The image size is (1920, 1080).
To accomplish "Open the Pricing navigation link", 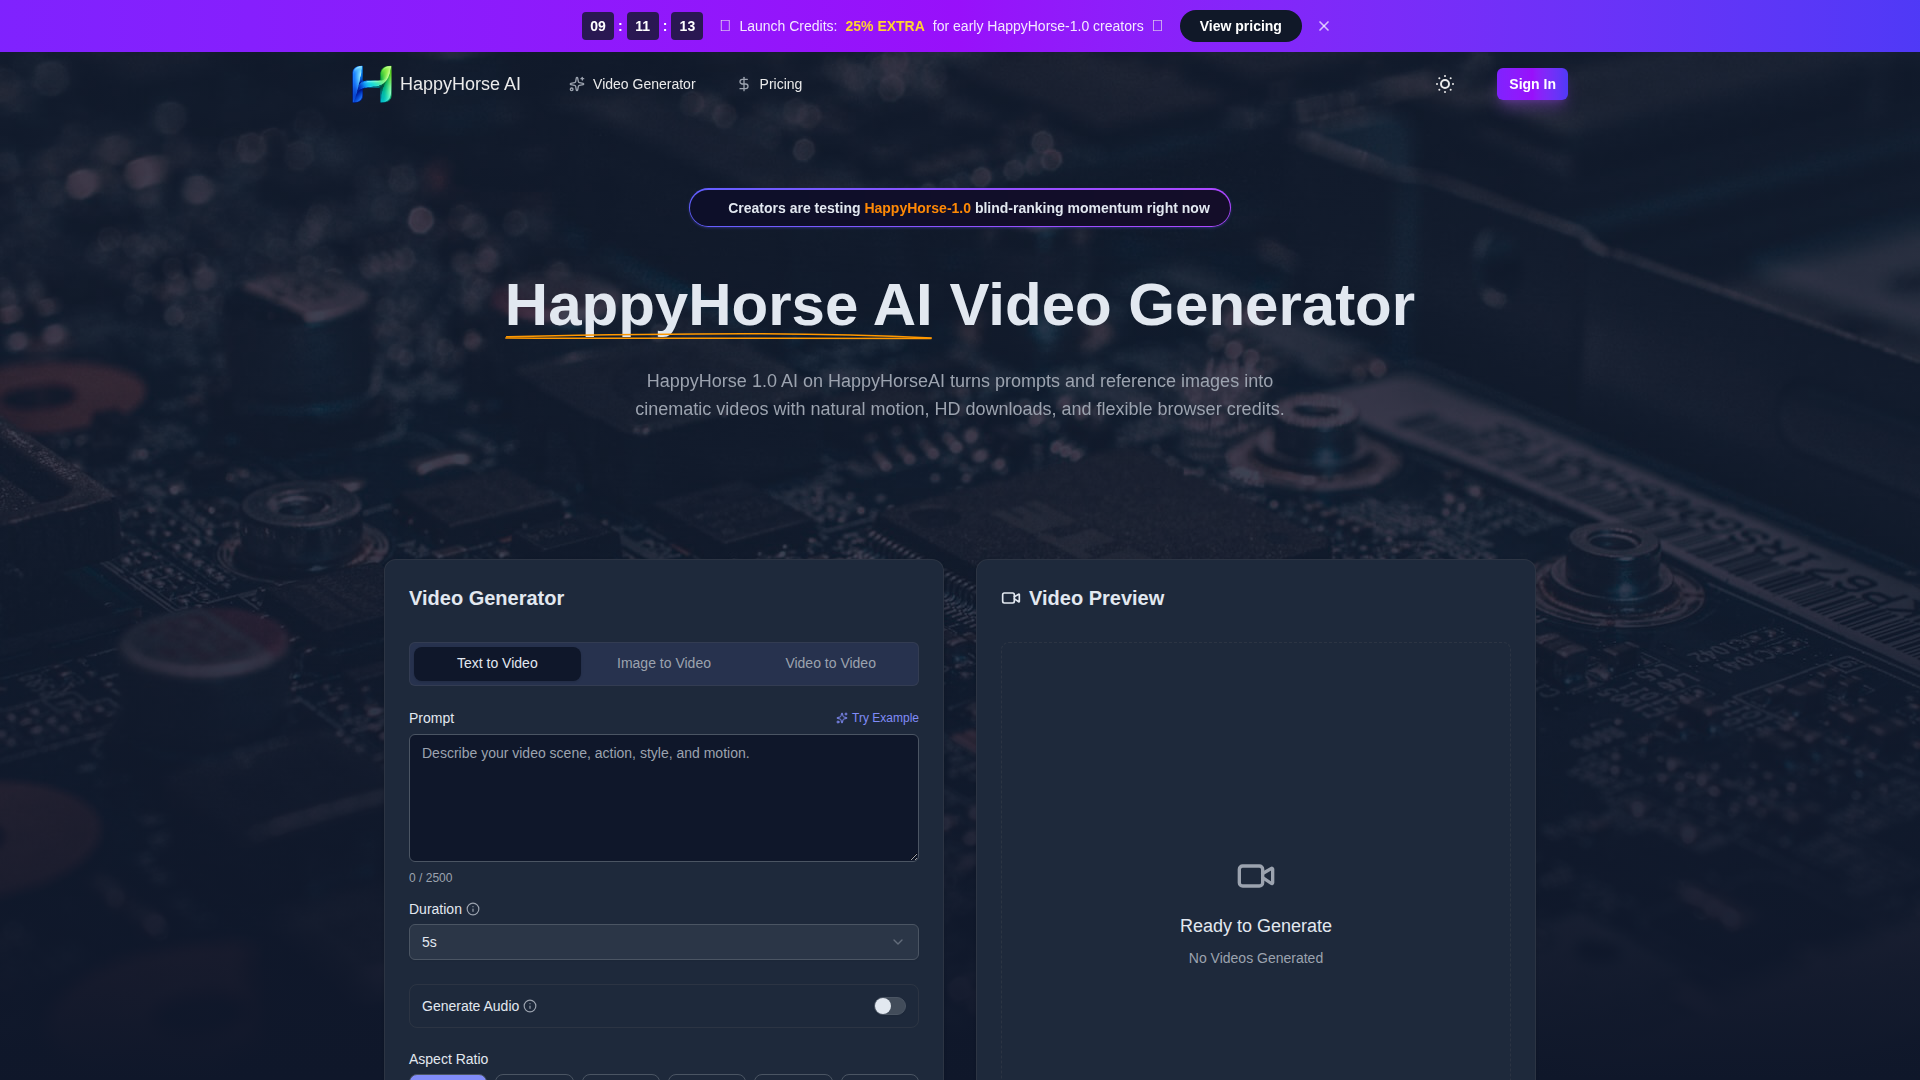I will tap(780, 84).
